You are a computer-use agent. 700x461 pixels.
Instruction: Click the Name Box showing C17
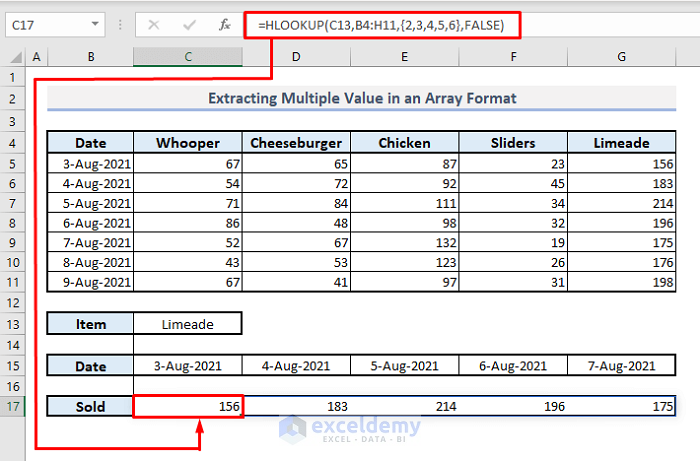tap(55, 25)
